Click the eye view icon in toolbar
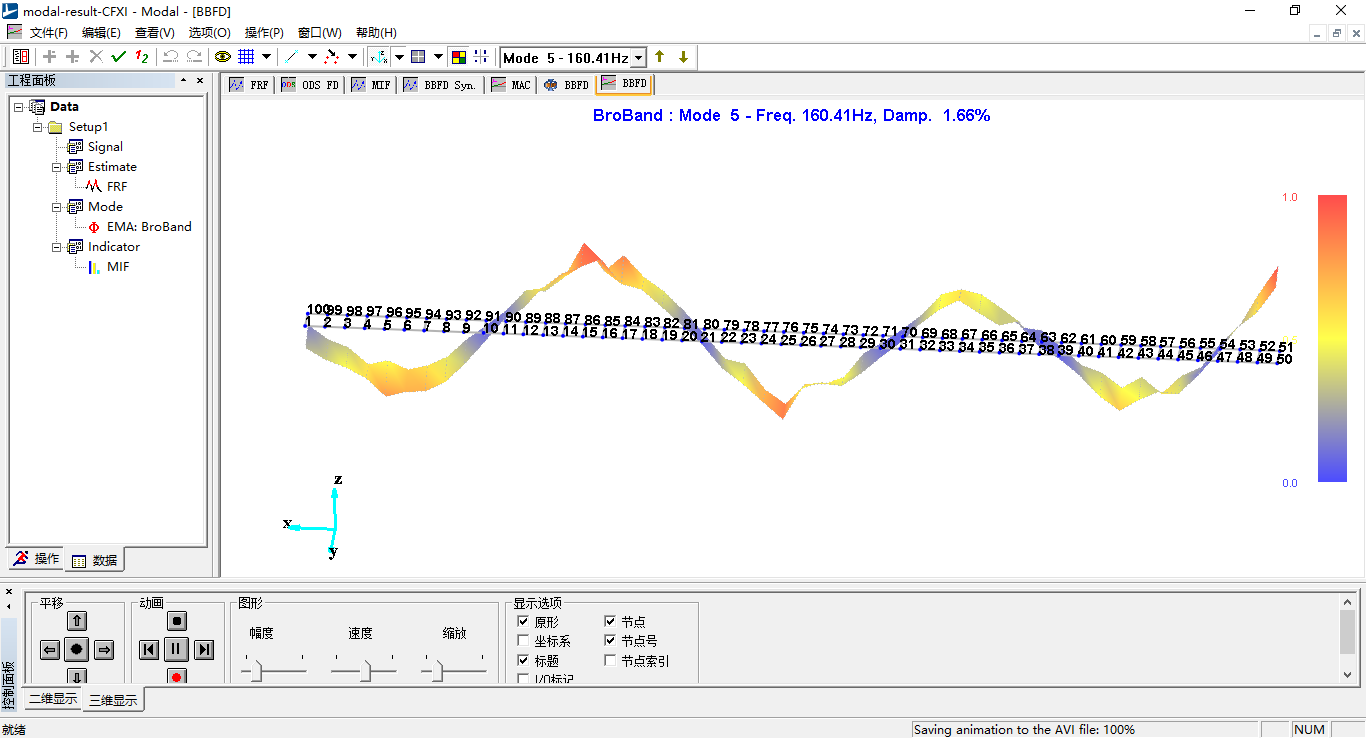Image resolution: width=1366 pixels, height=738 pixels. [222, 57]
